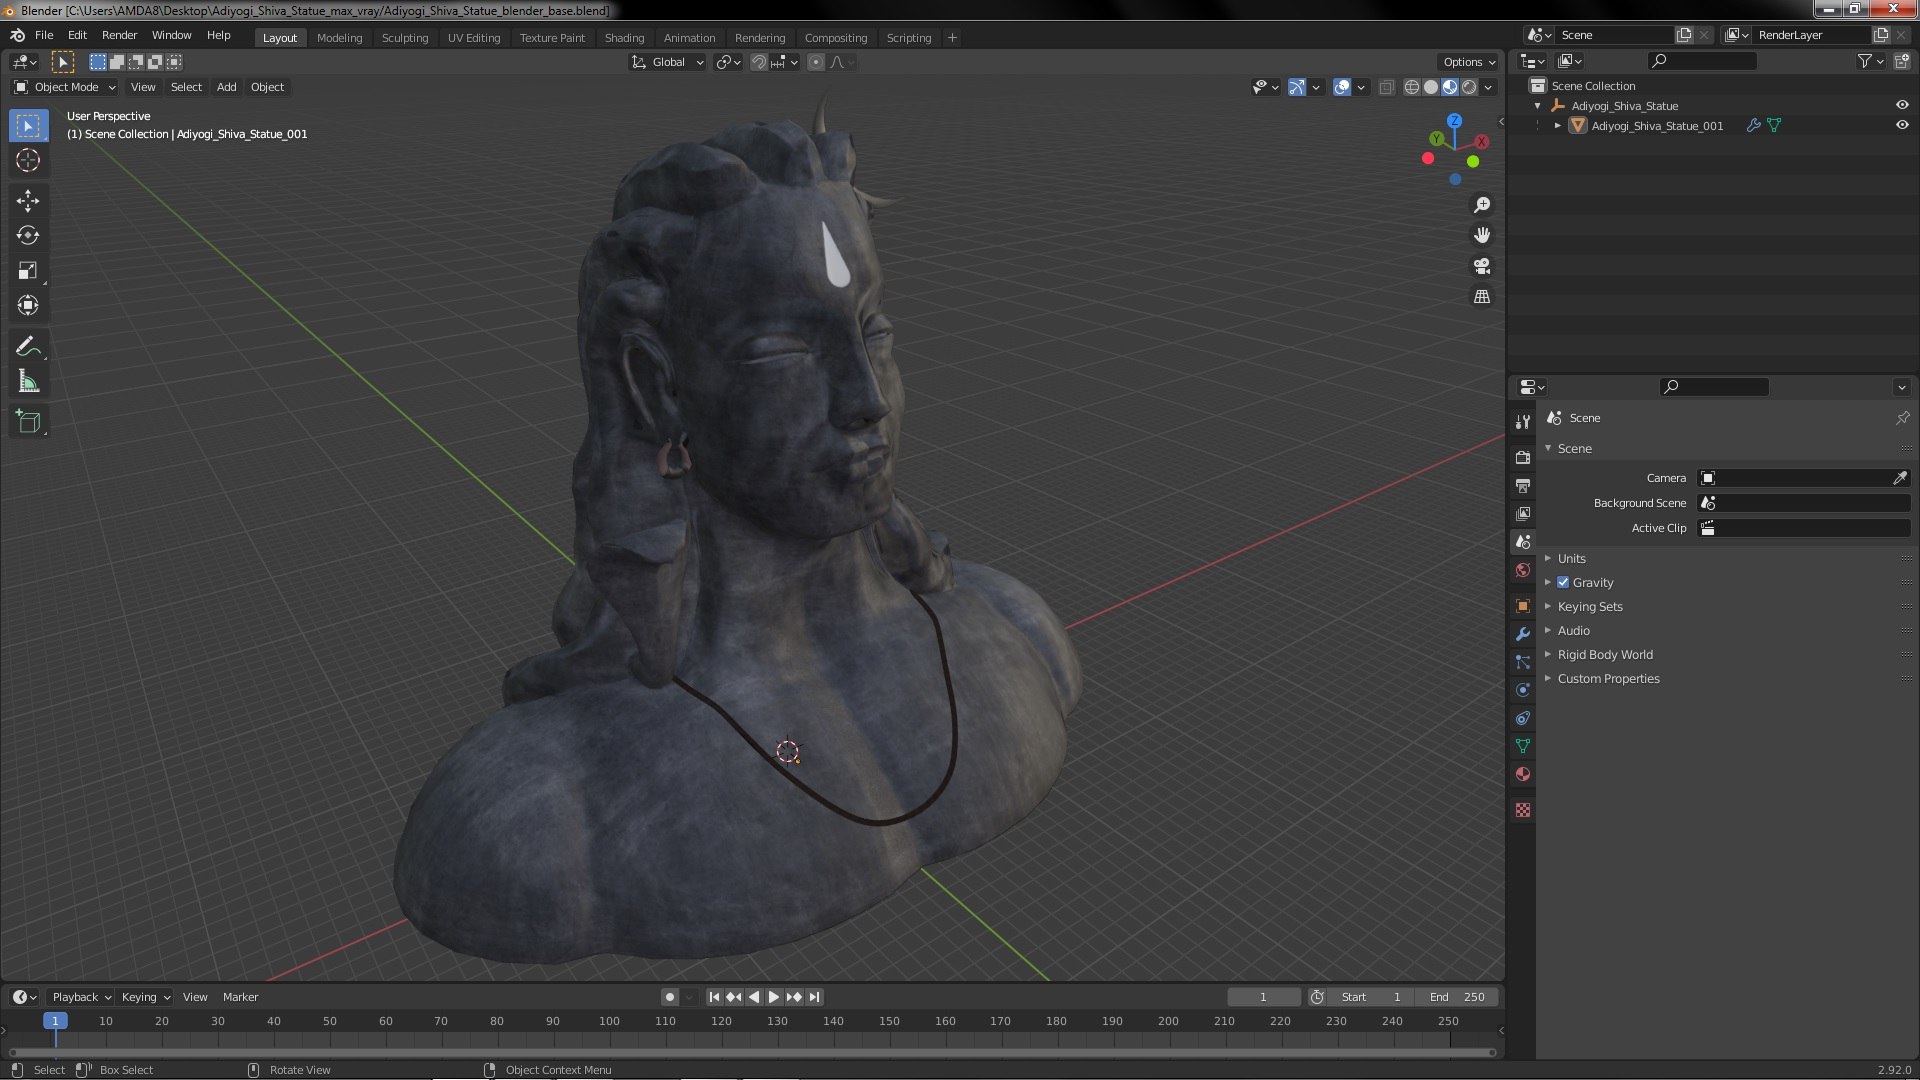Open the Add menu in viewport
1920x1080 pixels.
[x=227, y=88]
